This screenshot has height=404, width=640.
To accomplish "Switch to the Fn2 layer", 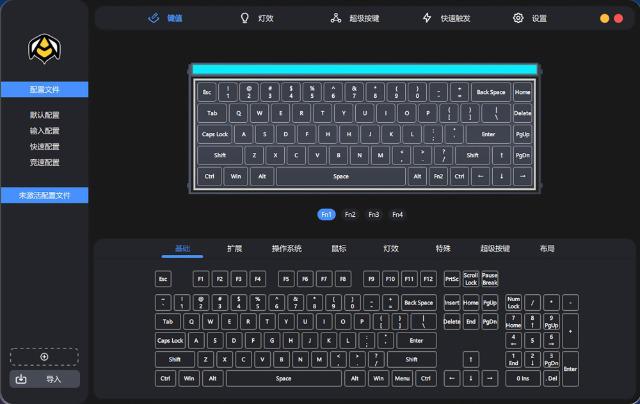I will point(350,215).
